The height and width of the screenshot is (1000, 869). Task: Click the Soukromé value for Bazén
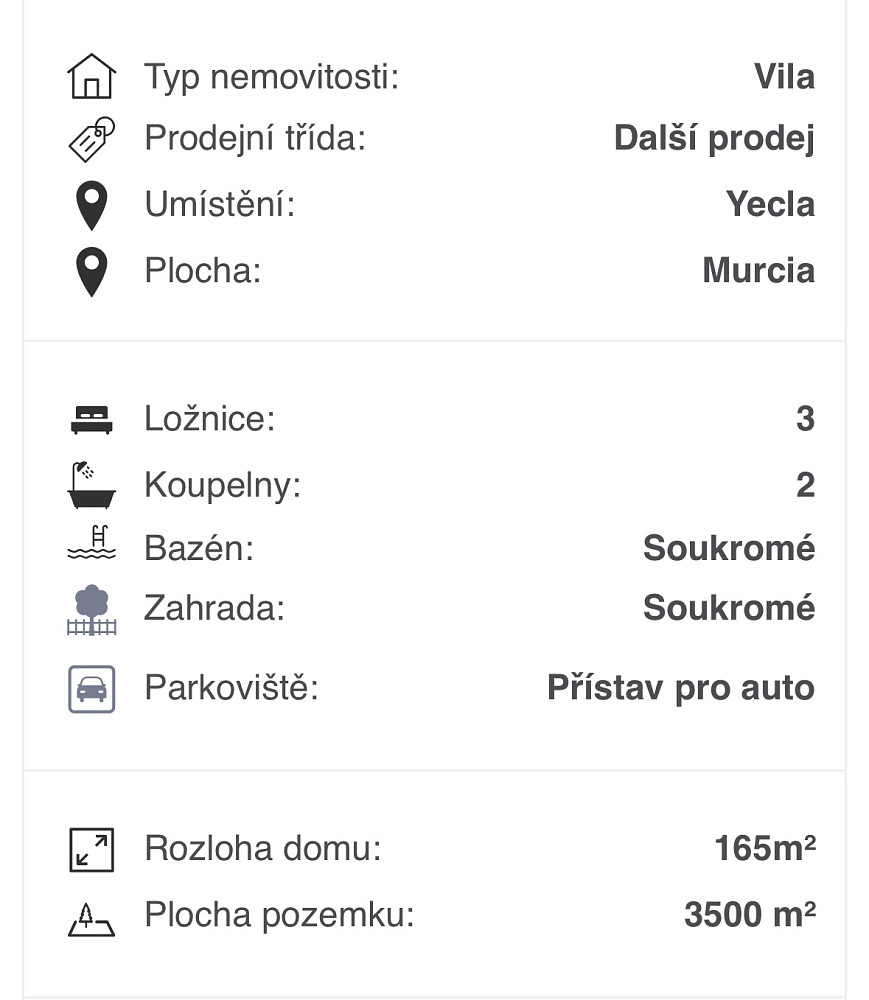point(729,548)
